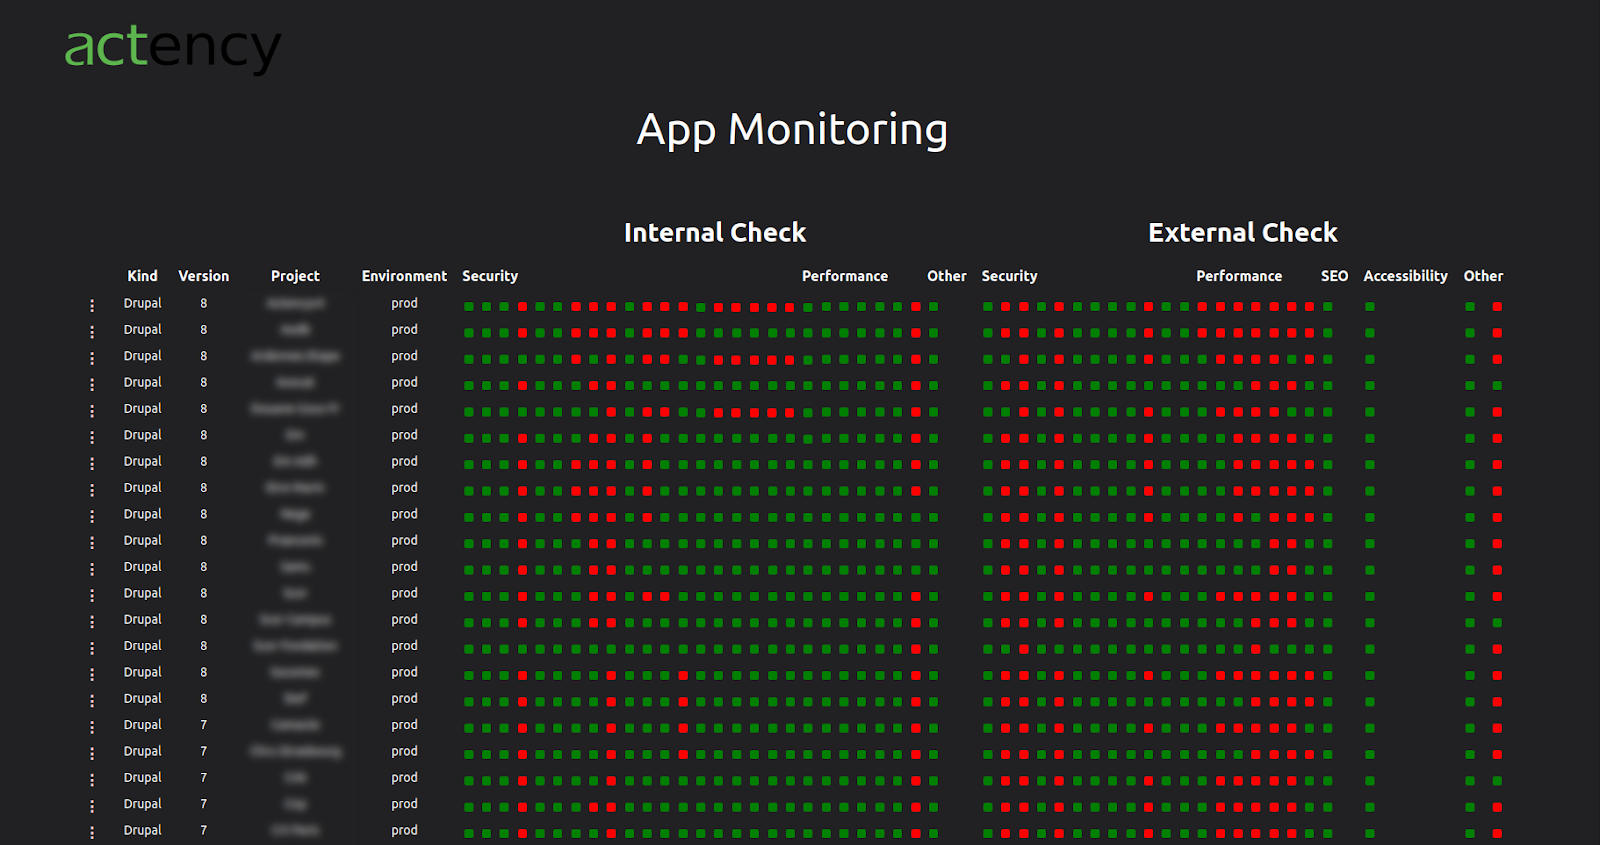1600x845 pixels.
Task: Click version 8 in the first table row
Action: tap(203, 303)
